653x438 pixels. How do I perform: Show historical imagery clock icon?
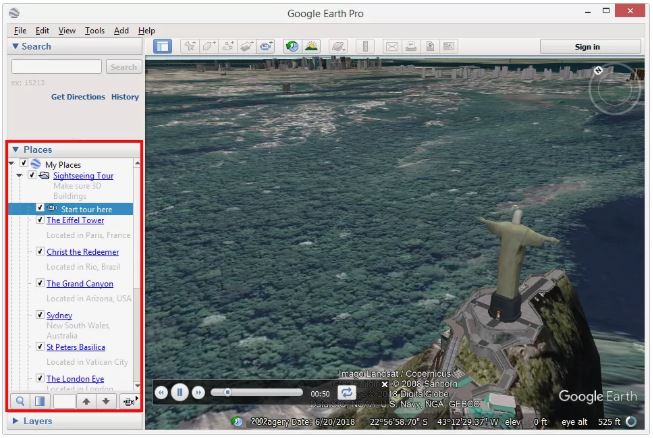click(x=292, y=46)
